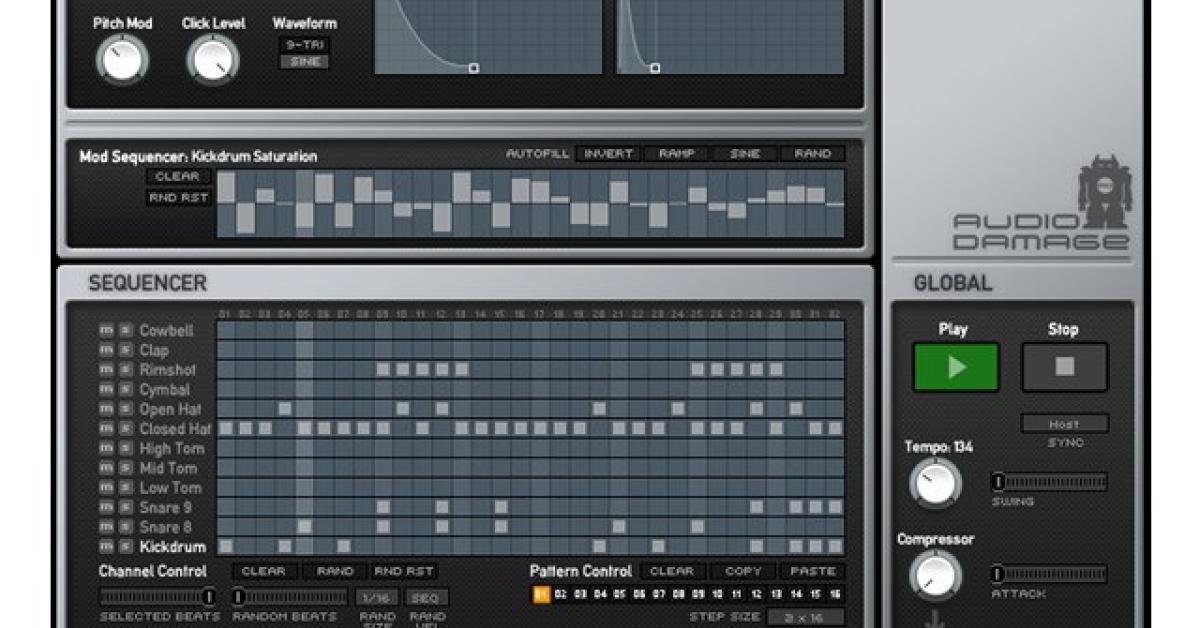Click the Swing slider
This screenshot has height=628, width=1200.
tap(1049, 482)
